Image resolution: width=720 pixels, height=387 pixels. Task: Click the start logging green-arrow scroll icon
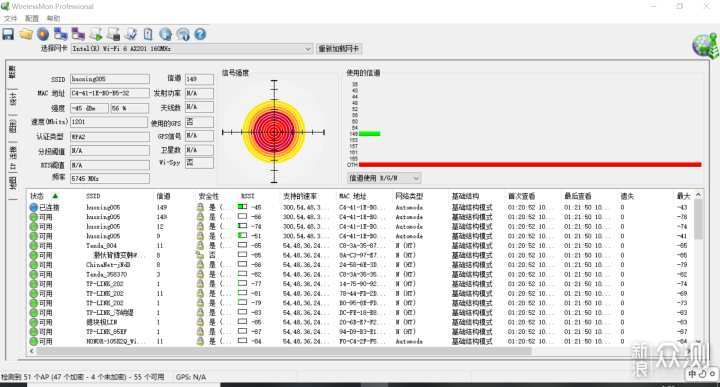(x=96, y=34)
